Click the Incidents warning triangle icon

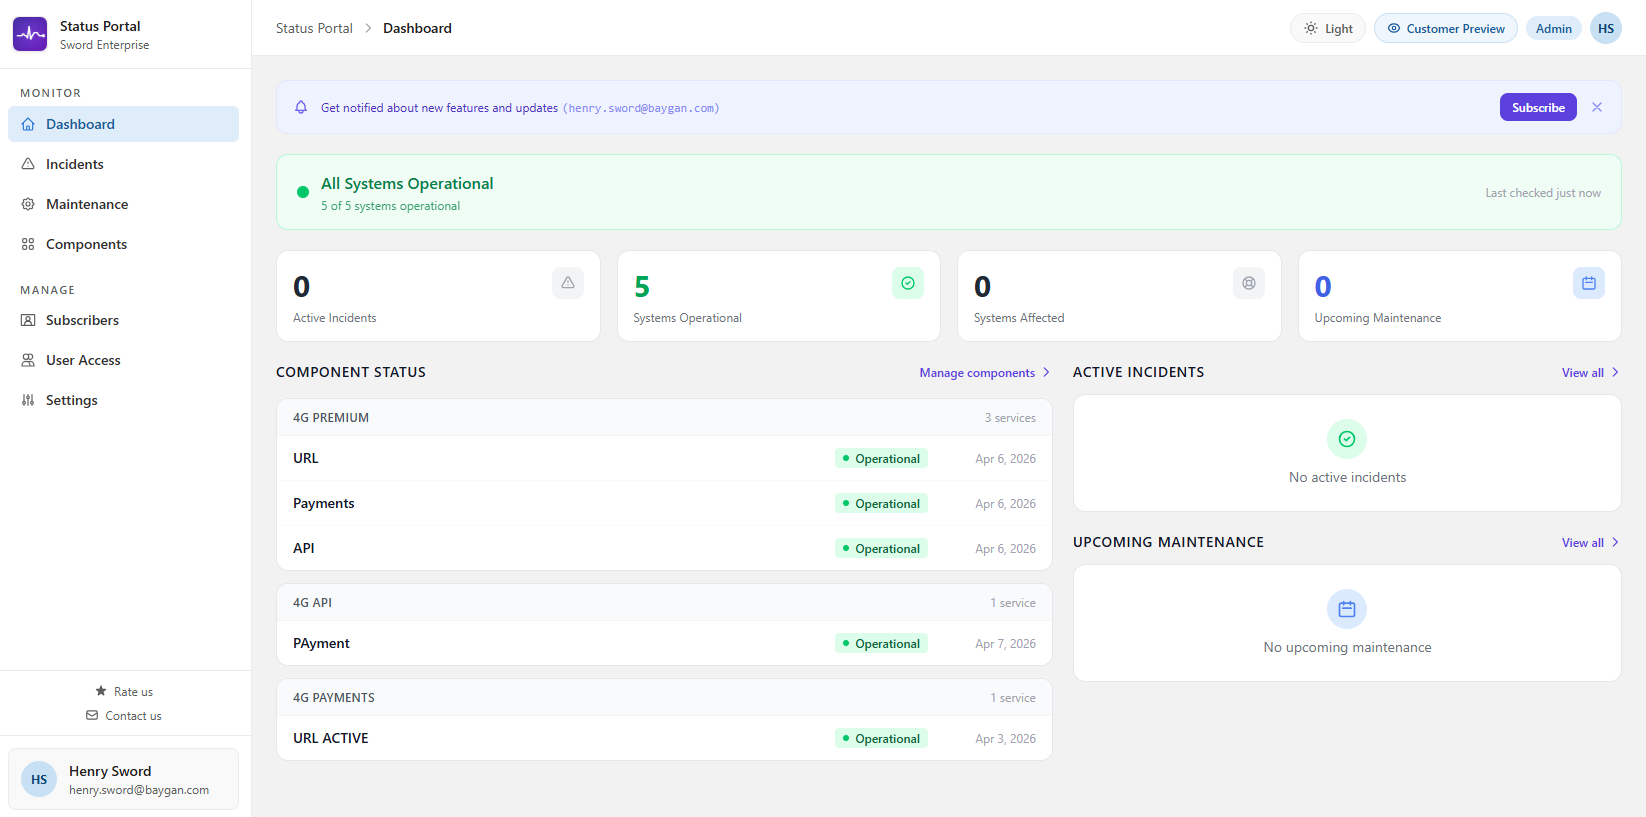28,164
